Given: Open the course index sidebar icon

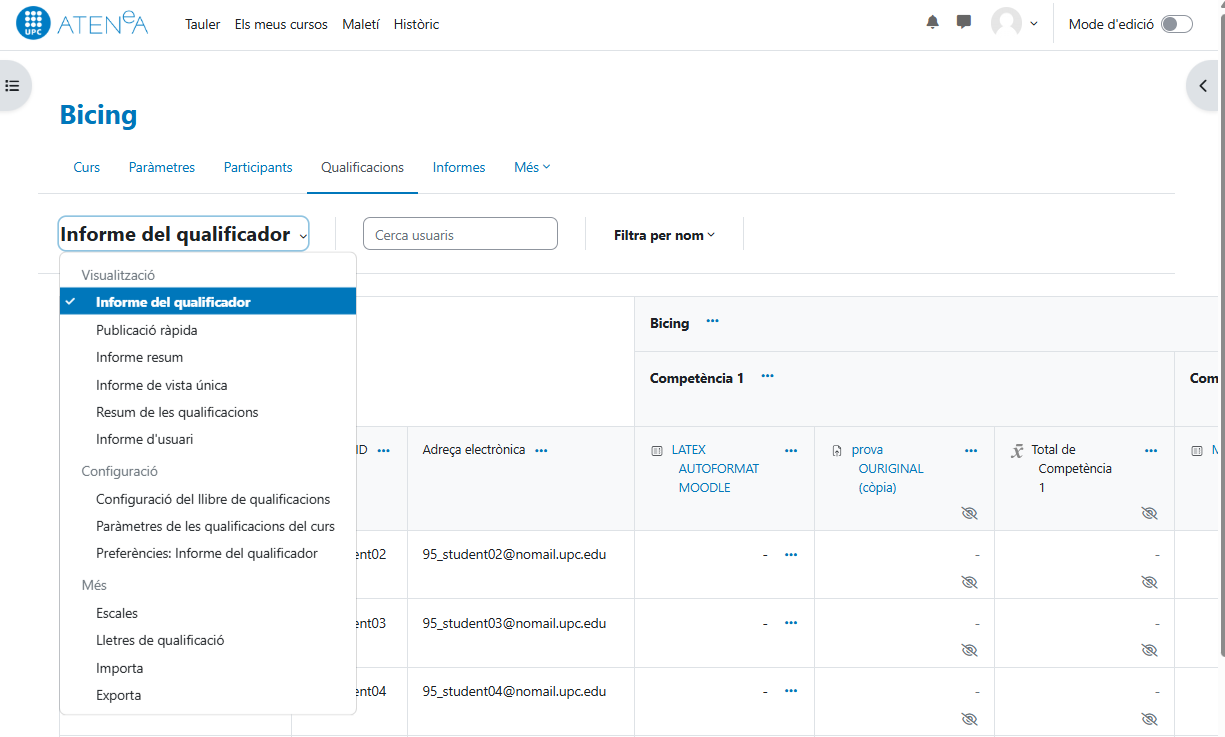Looking at the screenshot, I should [x=13, y=86].
